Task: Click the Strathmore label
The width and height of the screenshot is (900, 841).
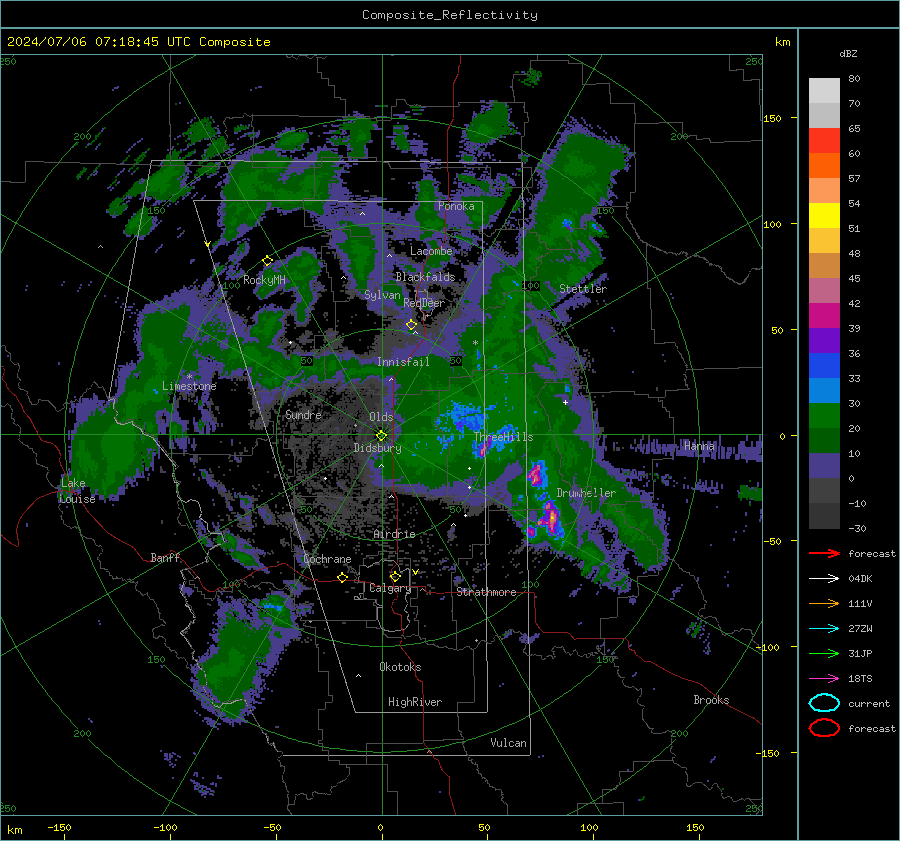Action: click(486, 592)
